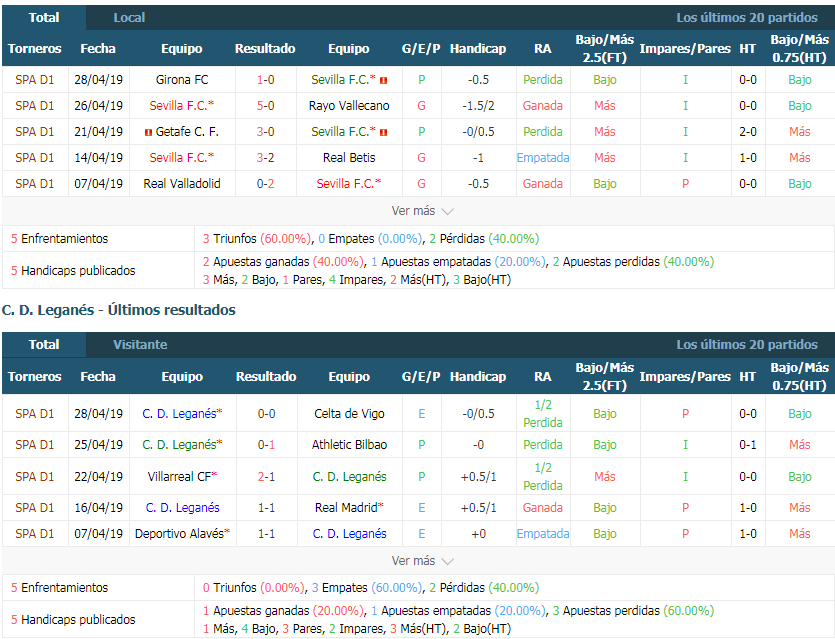835x639 pixels.
Task: Click date 26/04/19 in Sevilla table
Action: [99, 106]
